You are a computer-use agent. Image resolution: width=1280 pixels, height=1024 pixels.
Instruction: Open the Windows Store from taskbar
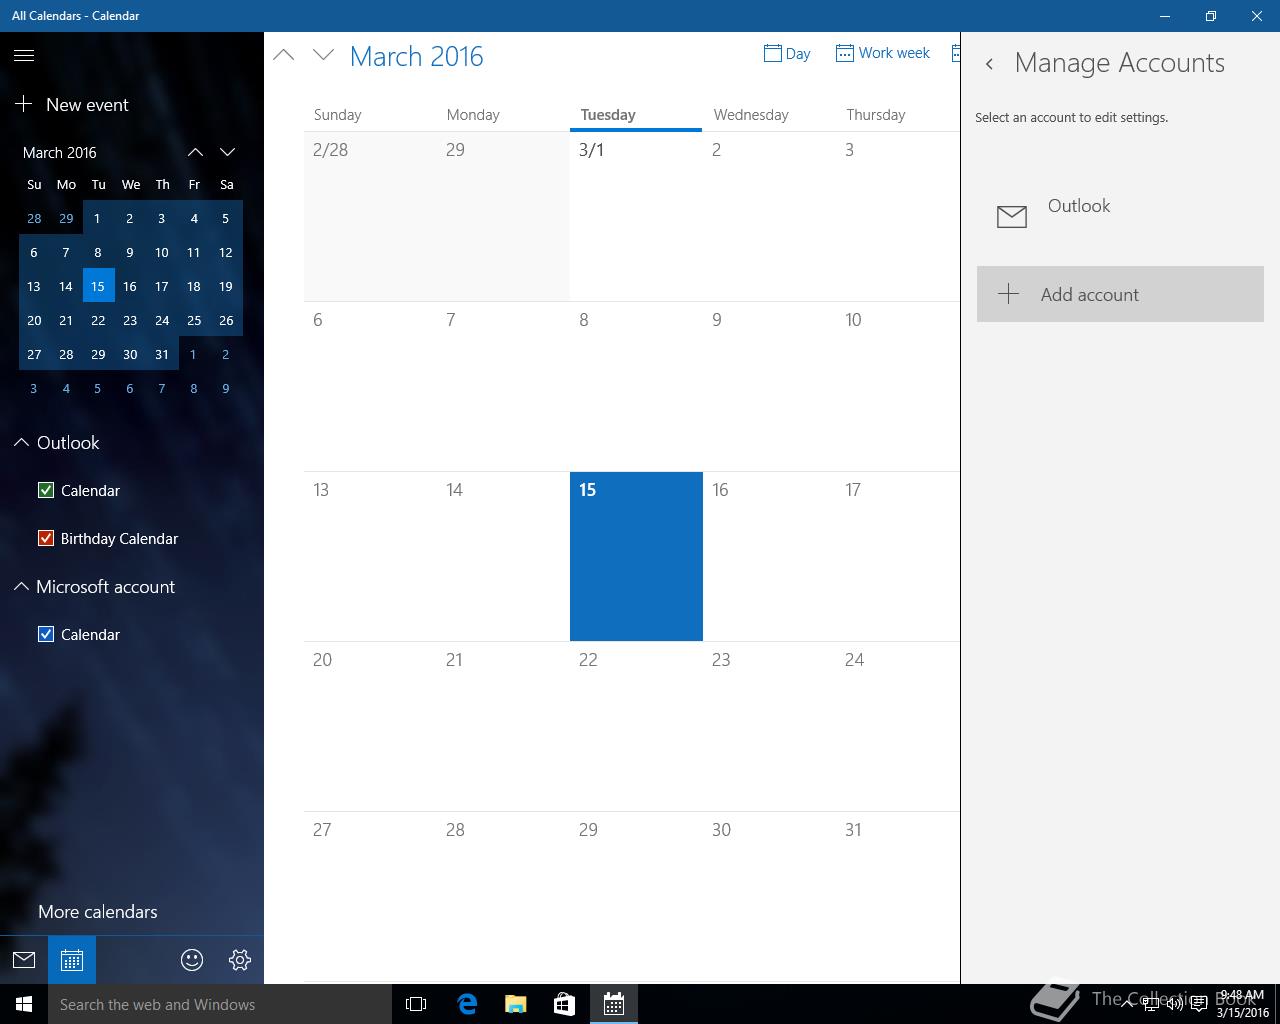564,1004
